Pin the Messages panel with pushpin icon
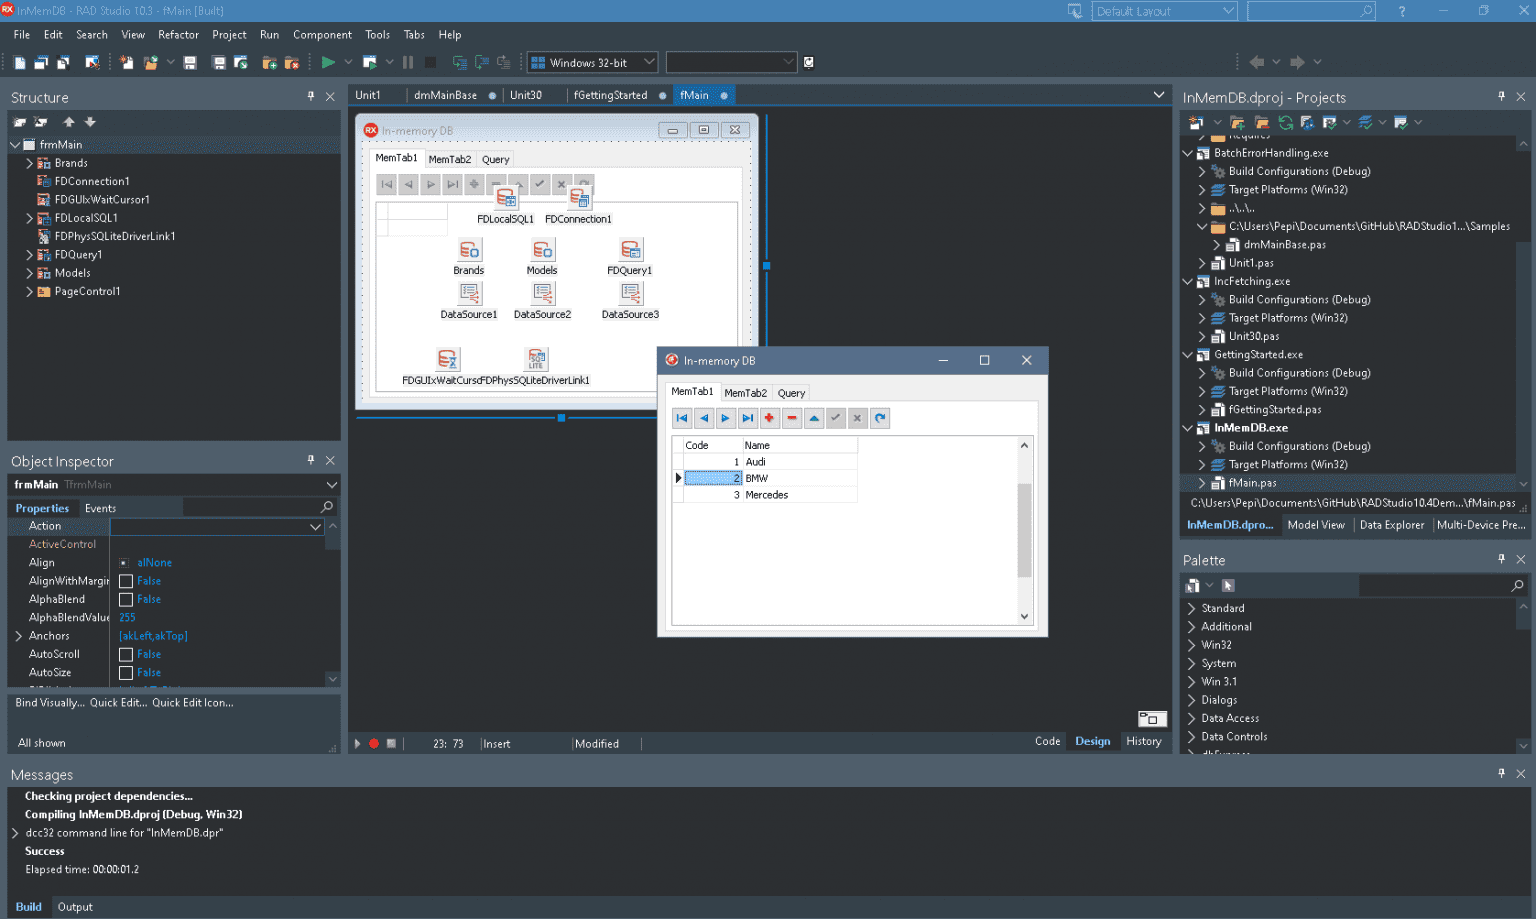Viewport: 1536px width, 919px height. [1501, 773]
